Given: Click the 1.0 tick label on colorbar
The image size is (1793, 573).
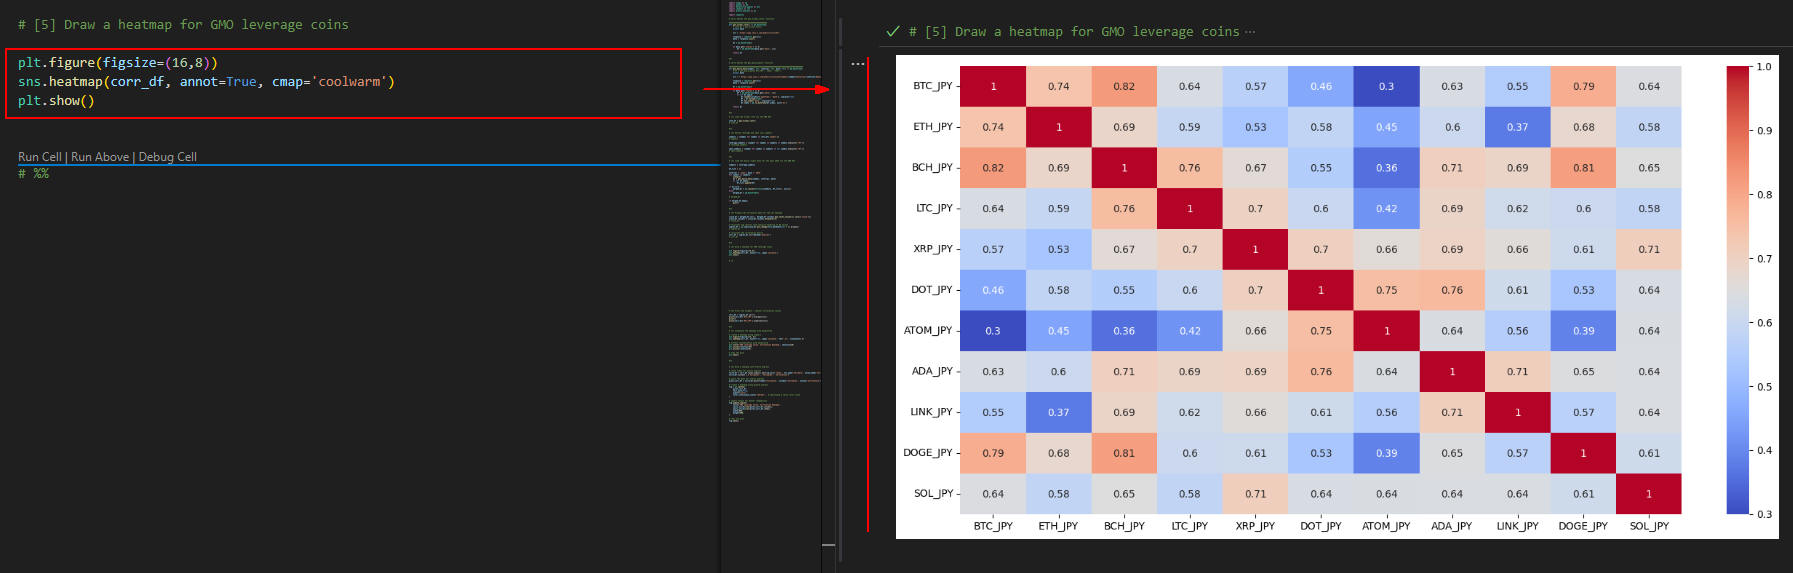Looking at the screenshot, I should coord(1764,67).
